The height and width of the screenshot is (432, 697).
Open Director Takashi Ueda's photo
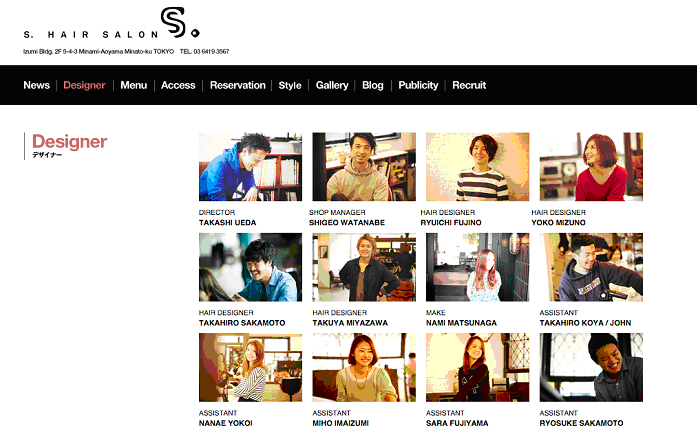click(250, 167)
